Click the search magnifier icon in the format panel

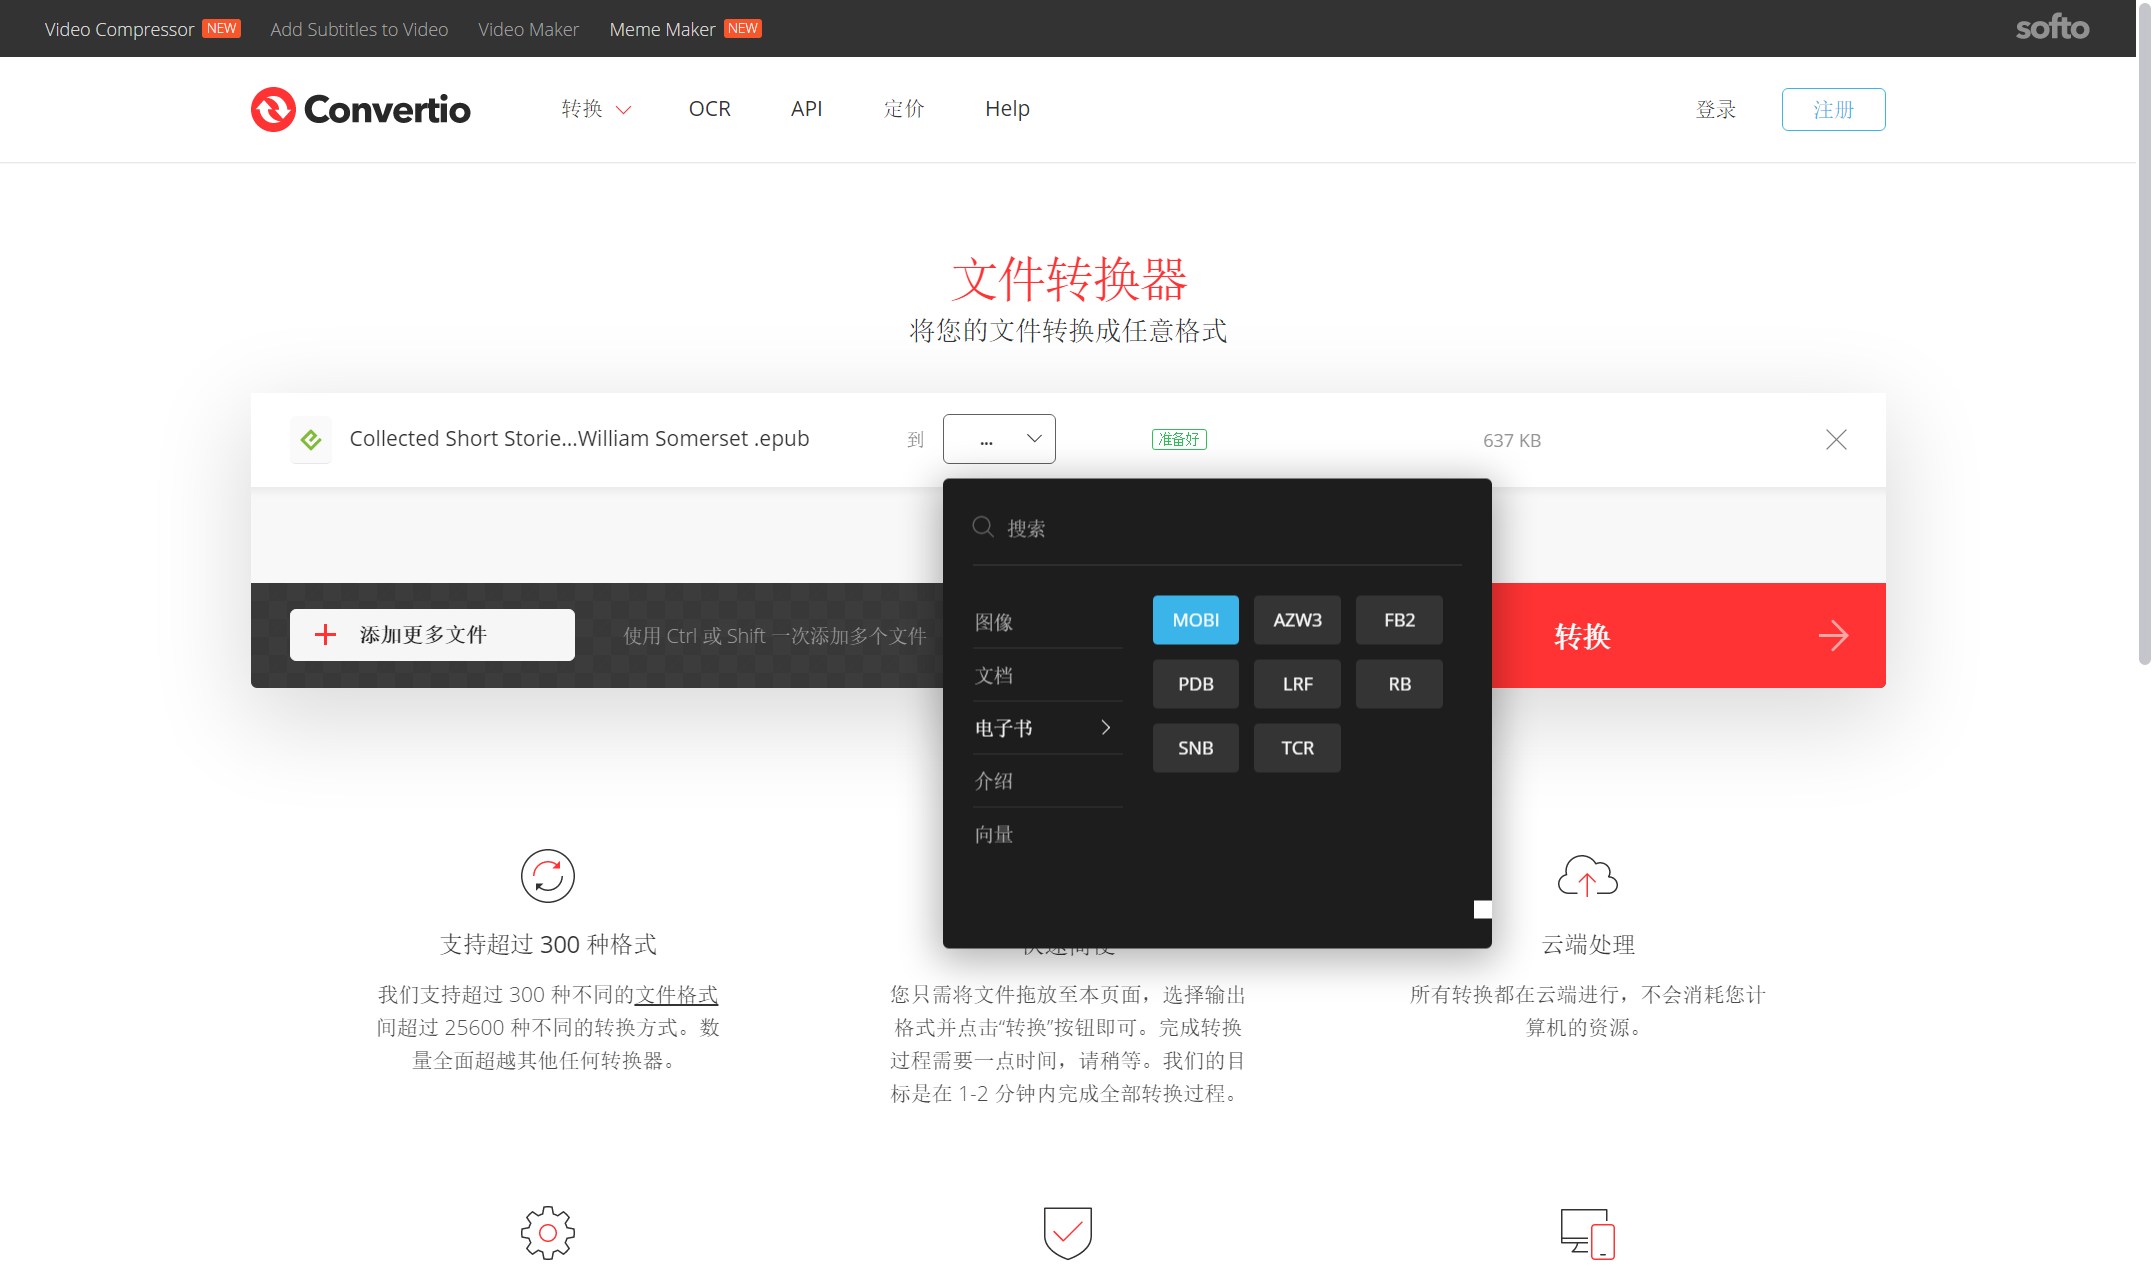pos(982,526)
